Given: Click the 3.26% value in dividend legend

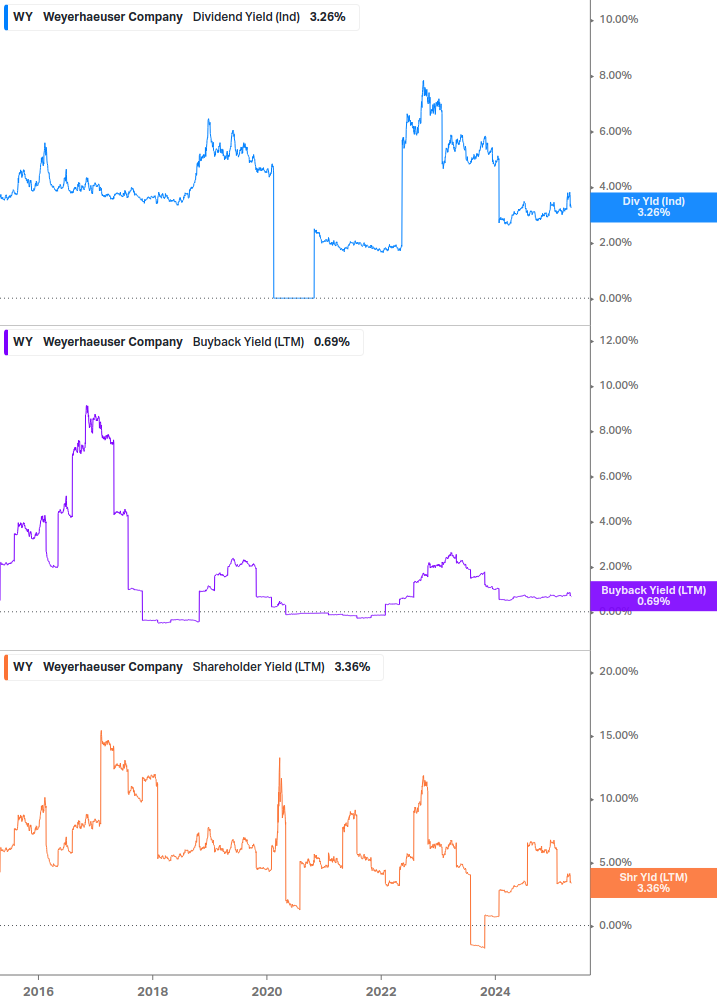Looking at the screenshot, I should tap(327, 17).
